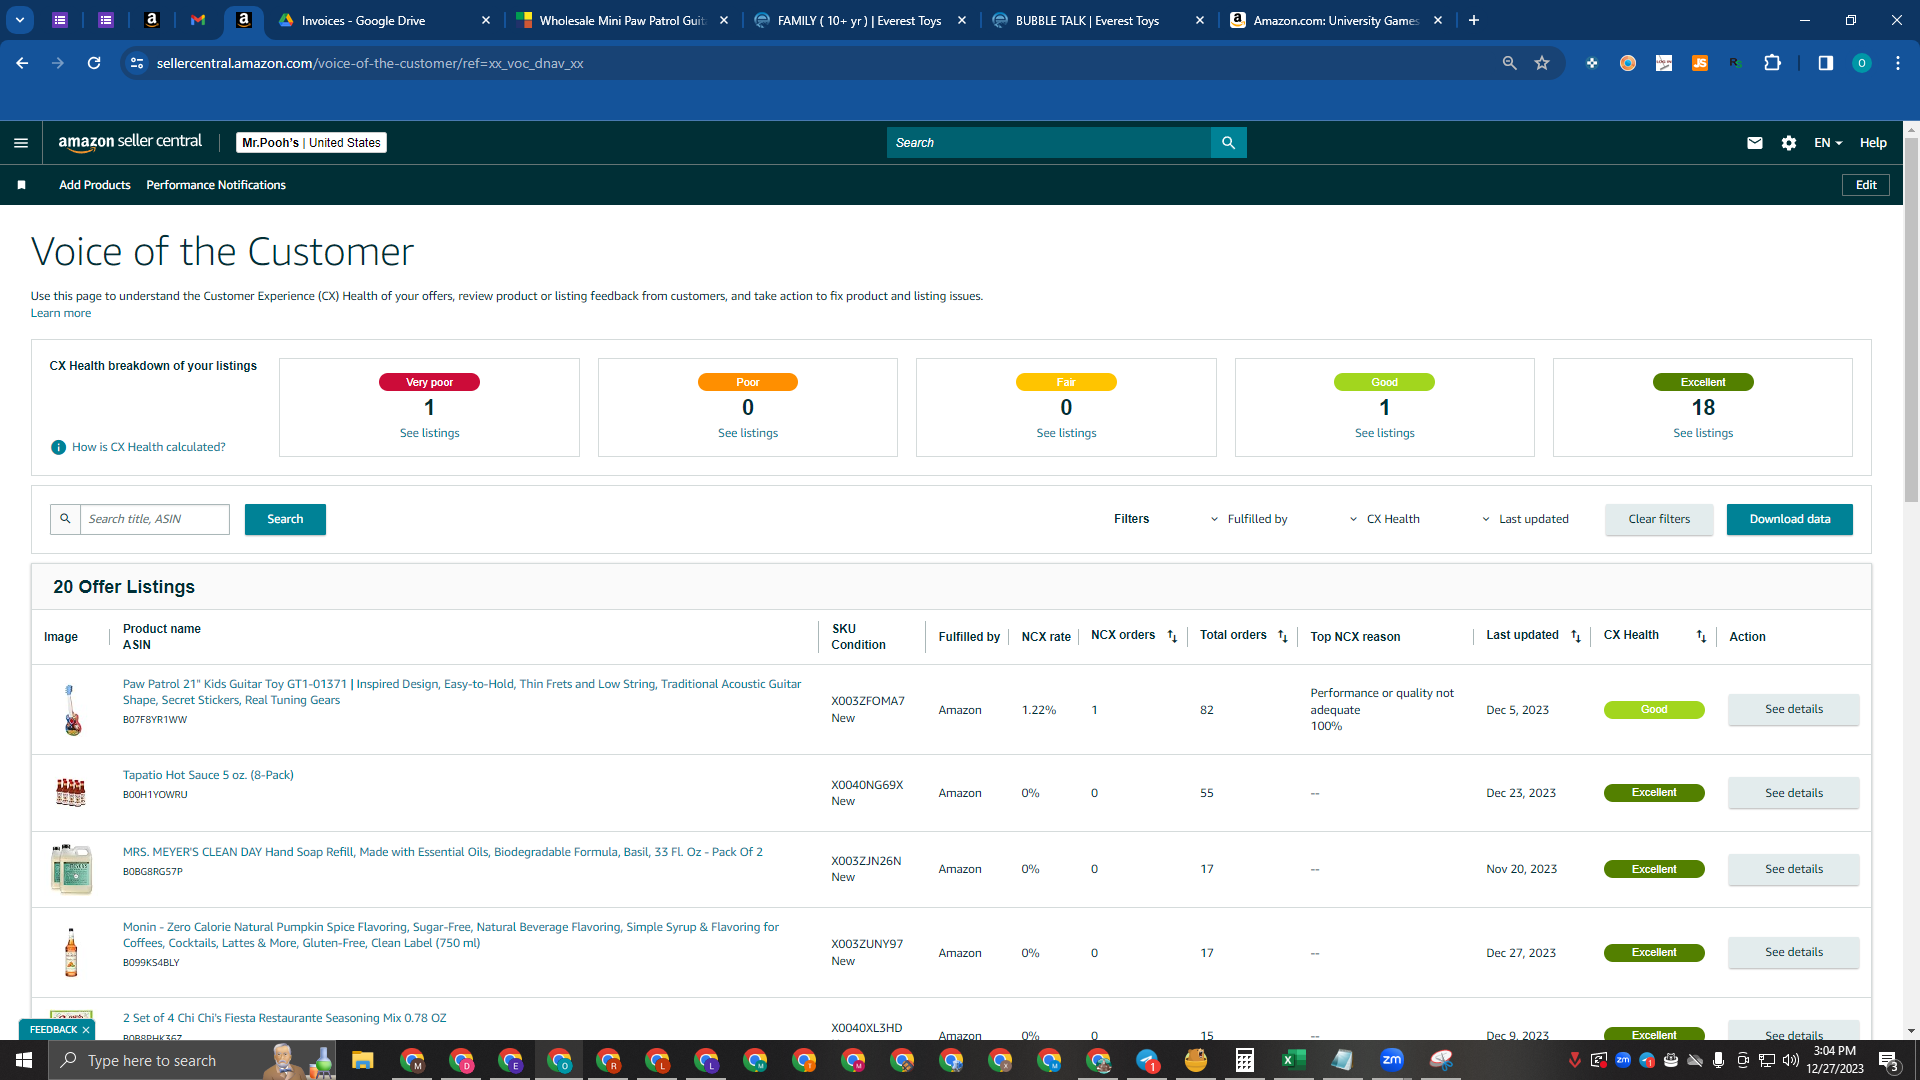Screen dimensions: 1920x1080
Task: Open Excel from the taskbar
Action: [x=1293, y=1060]
